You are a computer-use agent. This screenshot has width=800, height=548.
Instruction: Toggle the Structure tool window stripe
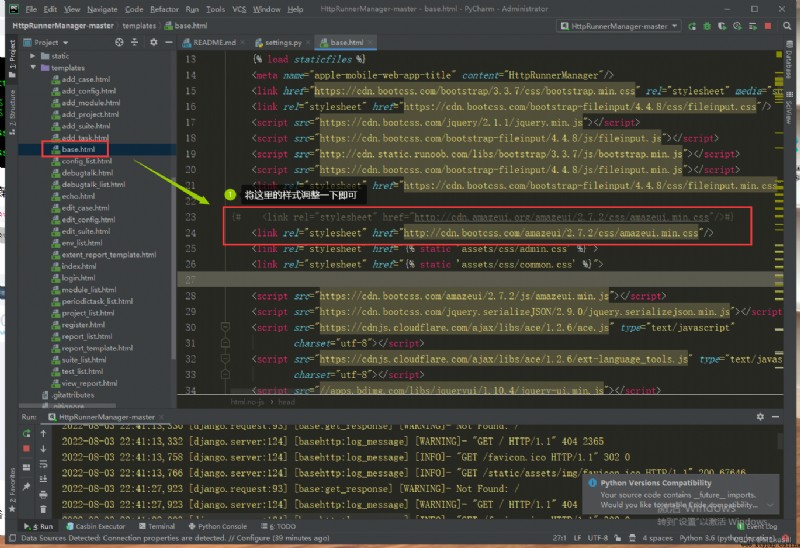(x=12, y=112)
